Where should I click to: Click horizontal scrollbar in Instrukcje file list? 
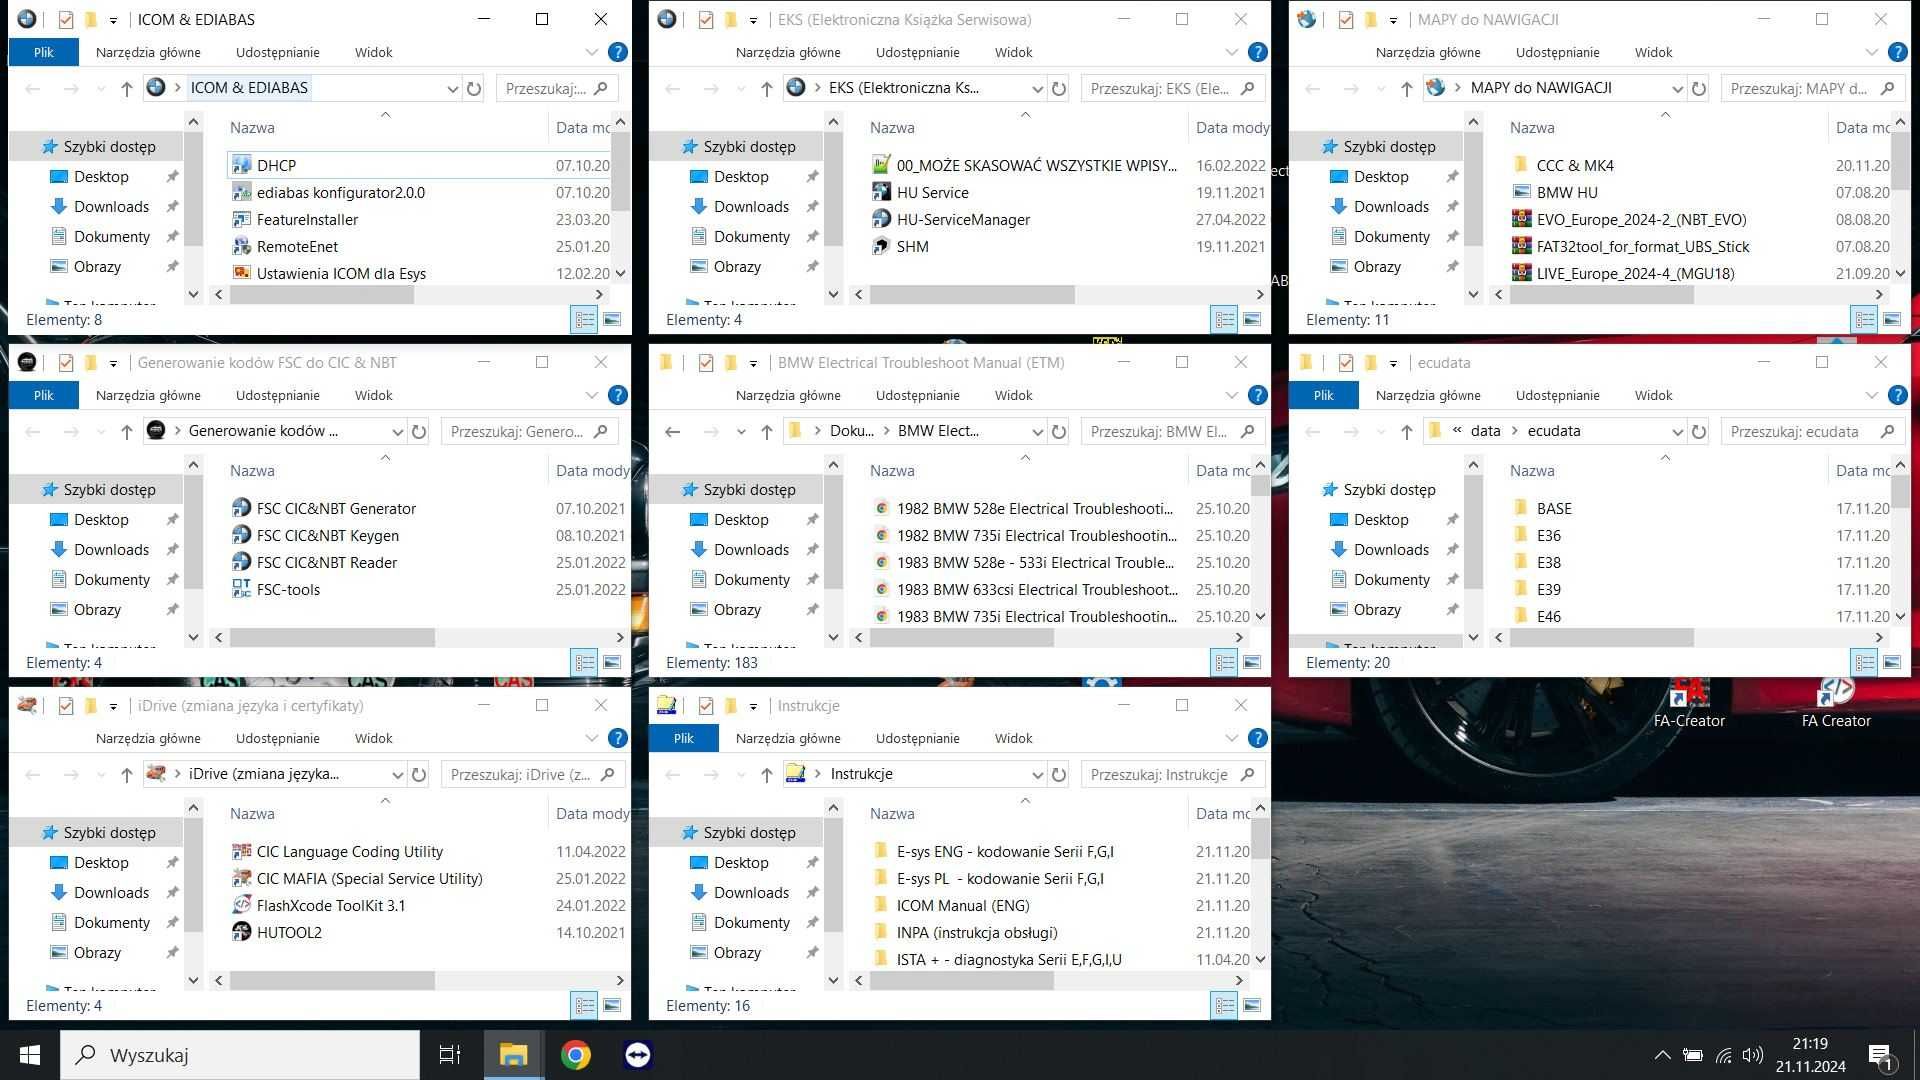pos(961,981)
